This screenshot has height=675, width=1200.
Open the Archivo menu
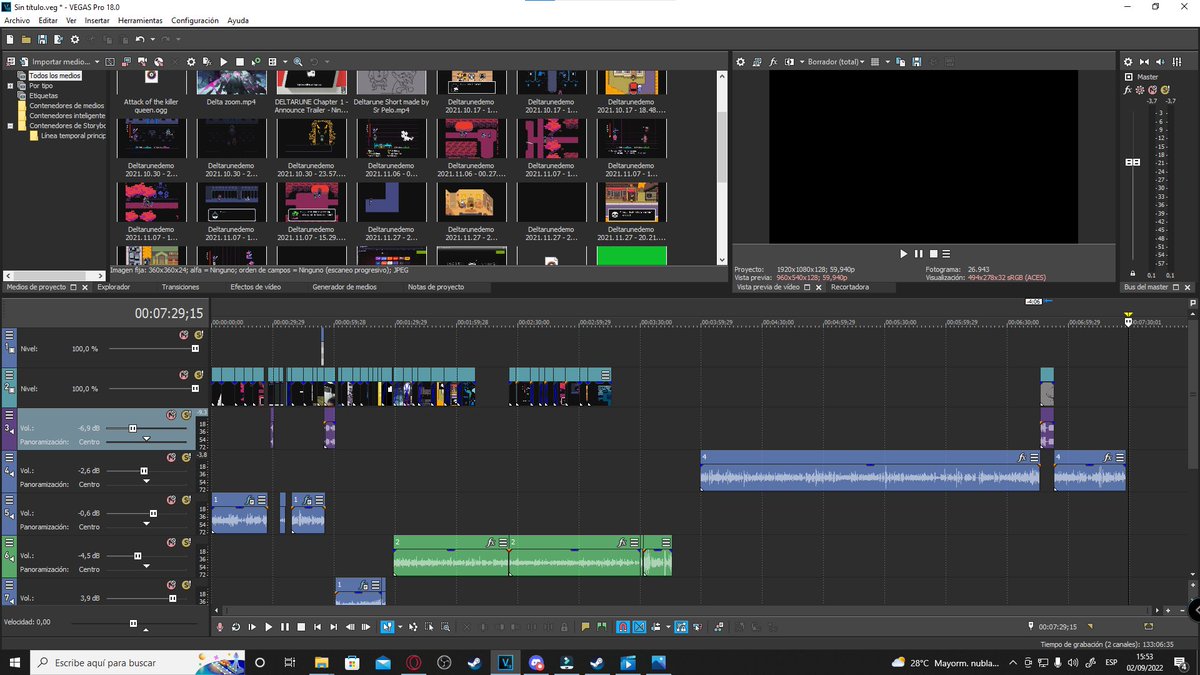pos(17,20)
